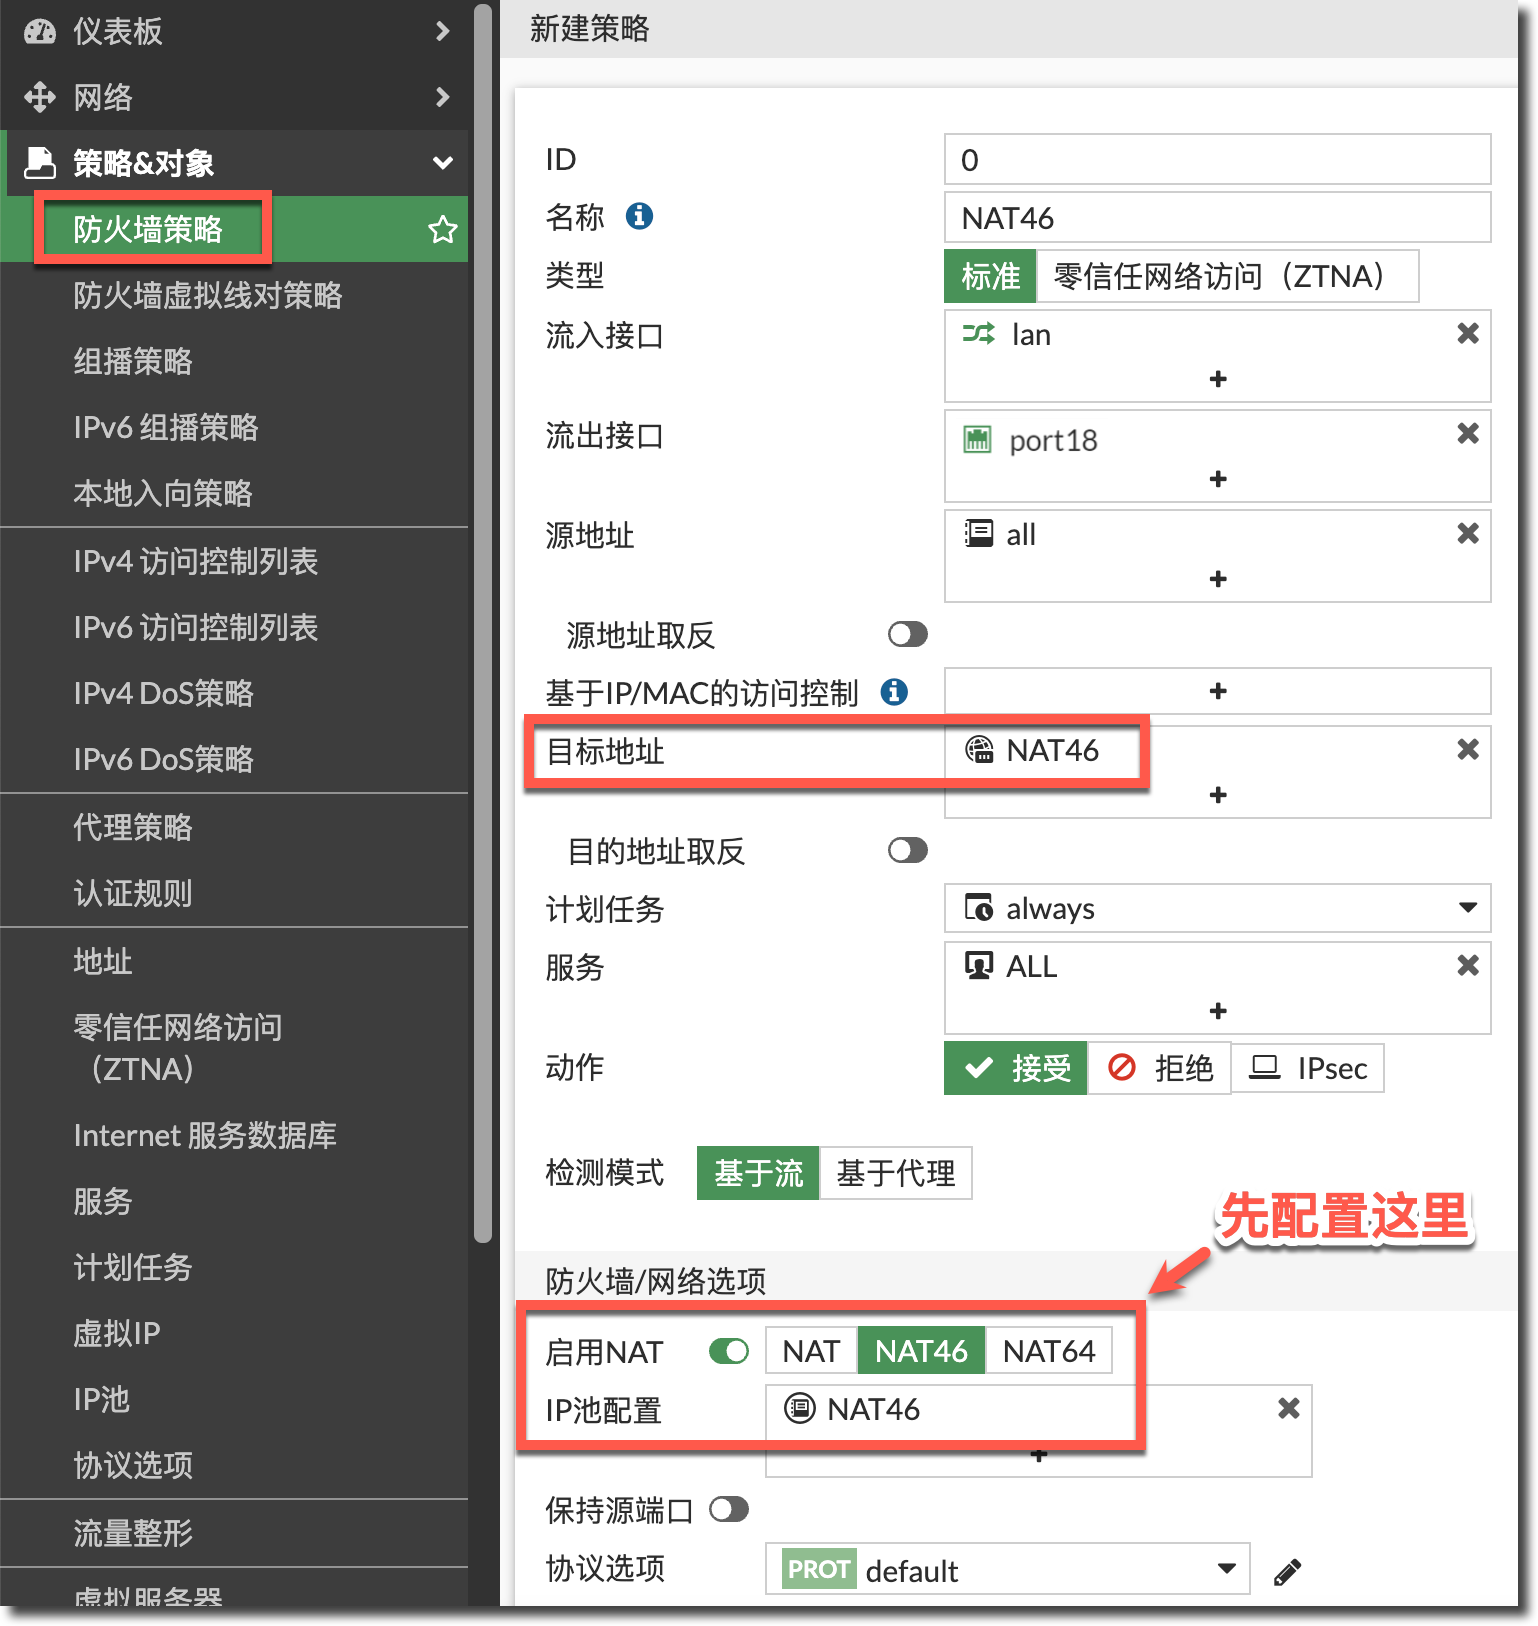Click the 名称 input field containing NAT46
Viewport: 1538px width, 1626px height.
point(1217,218)
